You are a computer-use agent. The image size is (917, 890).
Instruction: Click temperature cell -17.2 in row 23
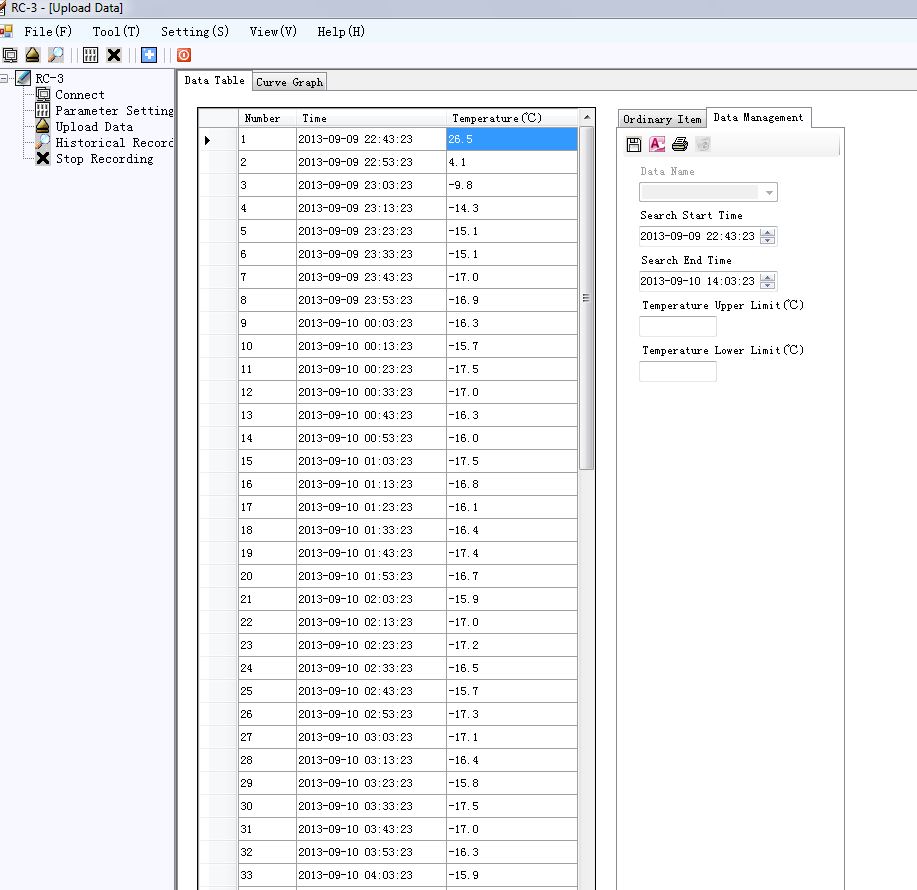(x=512, y=645)
